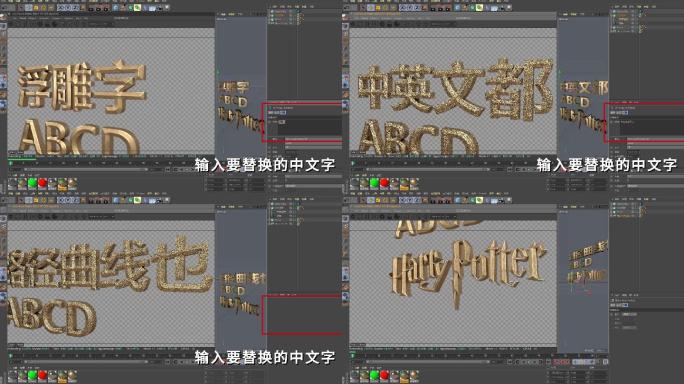Select the green material in the 路径曲线也 screenshot
This screenshot has height=384, width=684.
coord(32,375)
